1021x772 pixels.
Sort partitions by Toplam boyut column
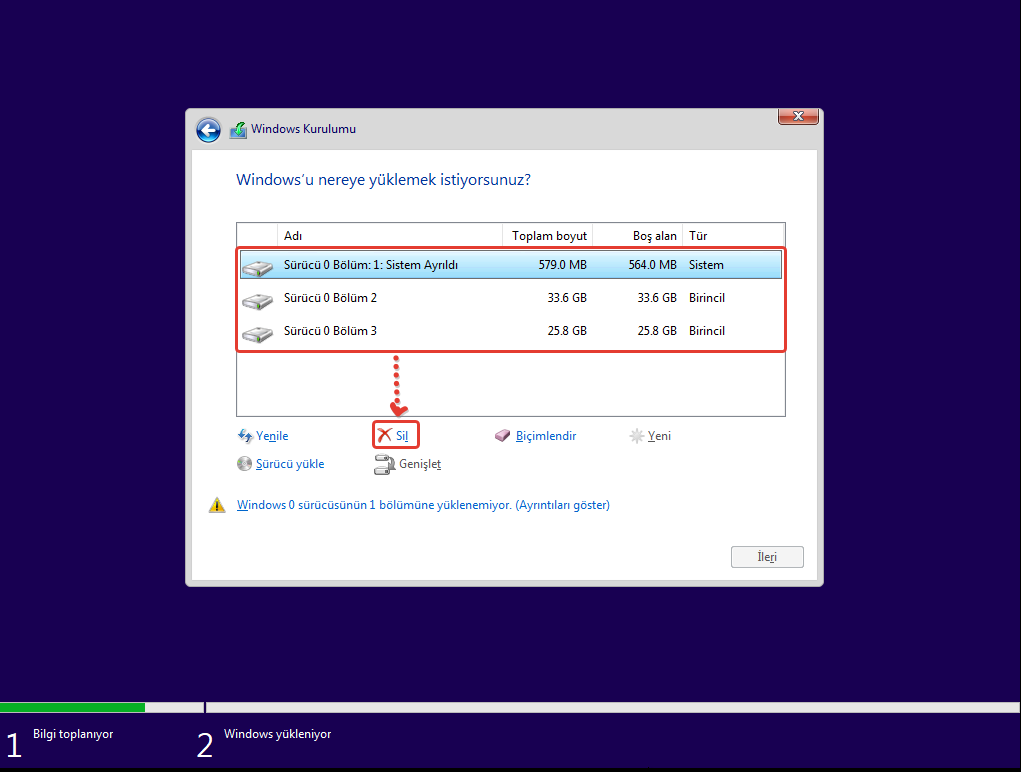tap(548, 236)
